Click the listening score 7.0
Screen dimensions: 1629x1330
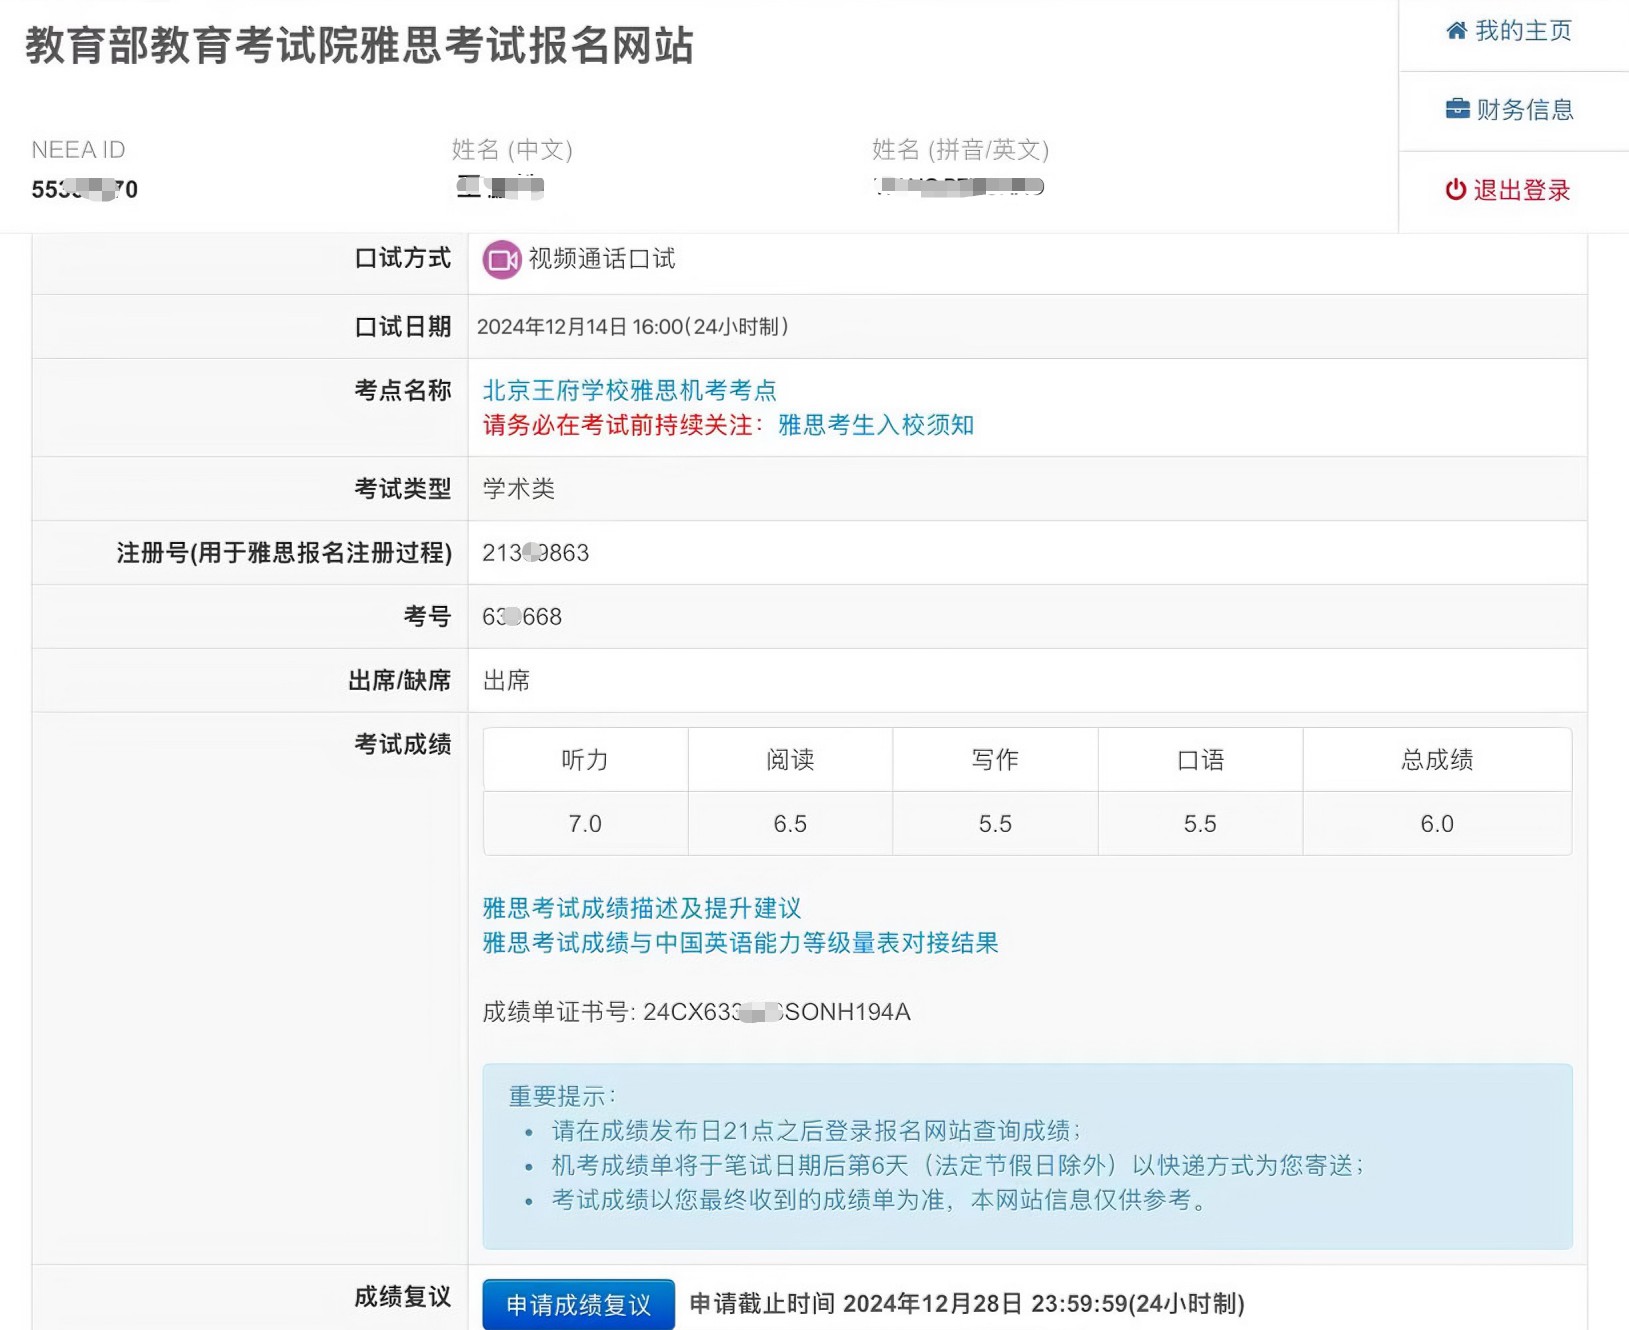(585, 824)
